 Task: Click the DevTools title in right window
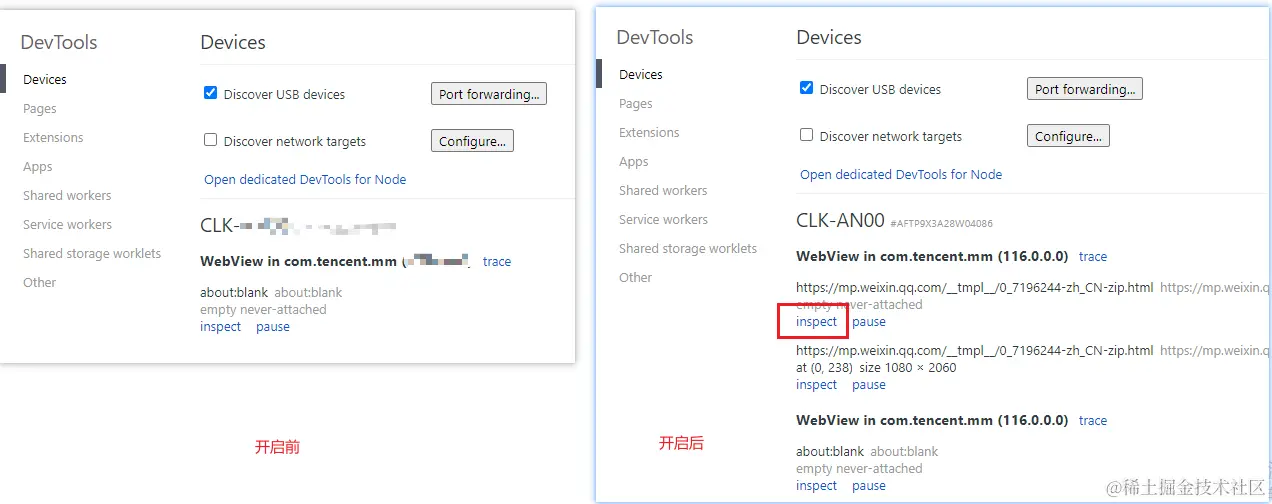click(655, 37)
